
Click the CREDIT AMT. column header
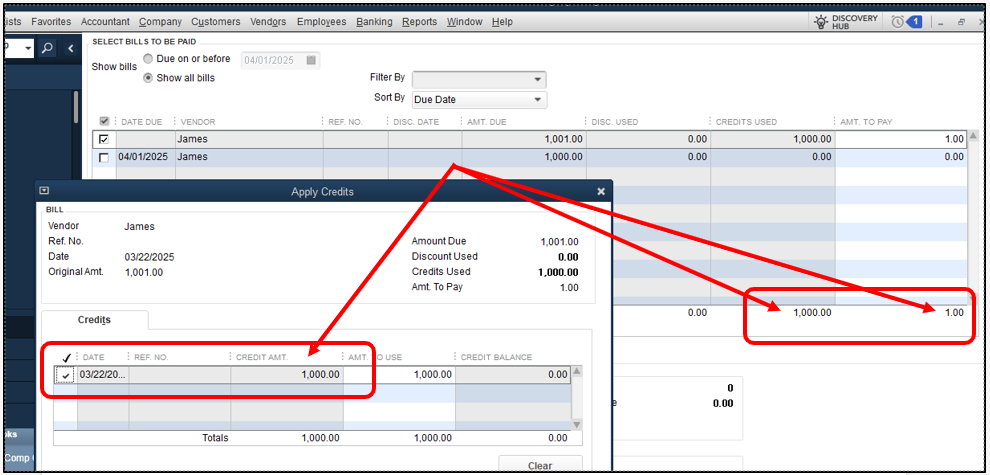point(262,358)
